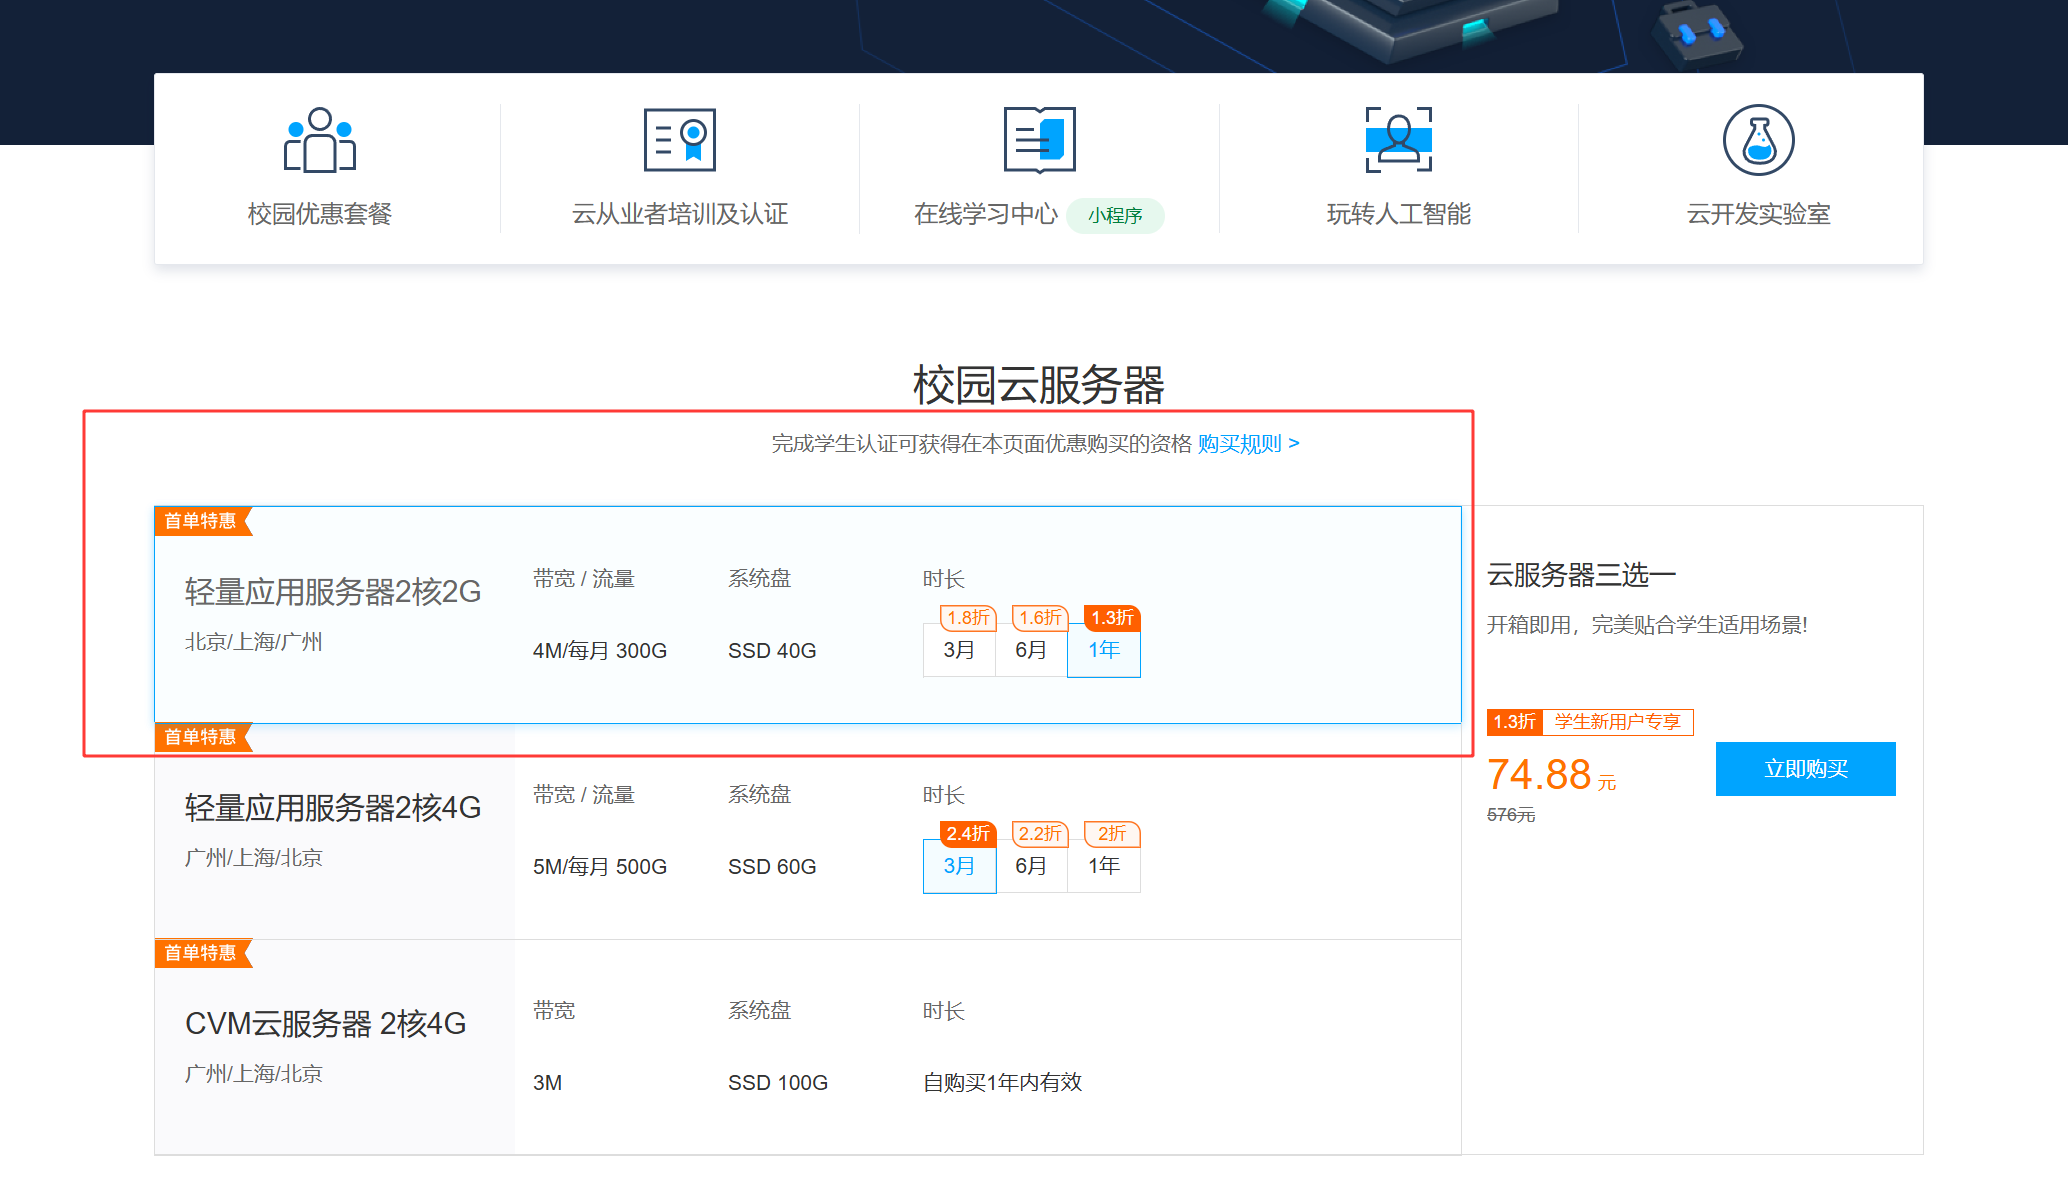
Task: Click the campus discount package people icon
Action: tap(320, 140)
